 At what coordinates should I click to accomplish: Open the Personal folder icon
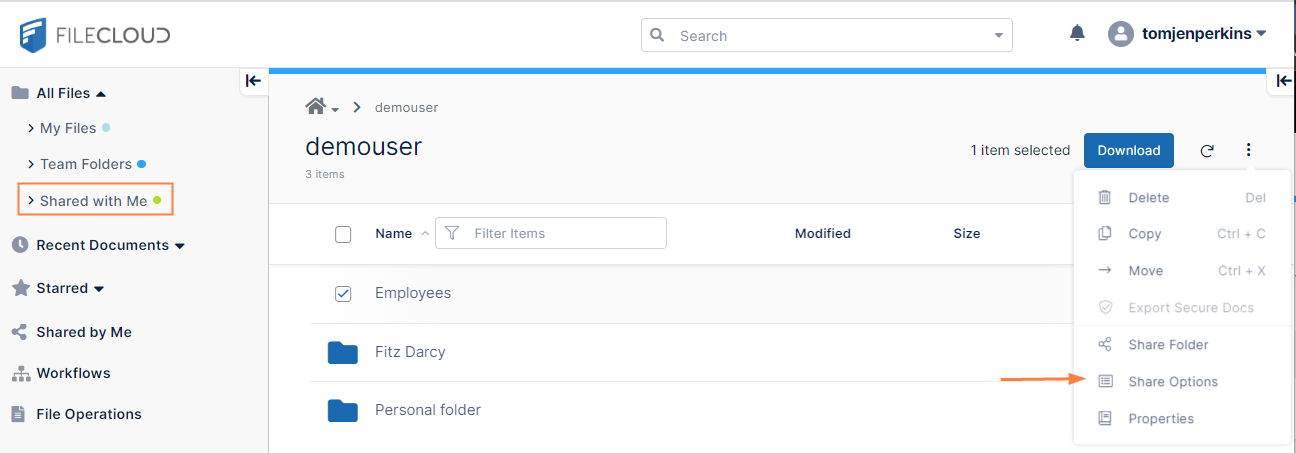coord(343,410)
